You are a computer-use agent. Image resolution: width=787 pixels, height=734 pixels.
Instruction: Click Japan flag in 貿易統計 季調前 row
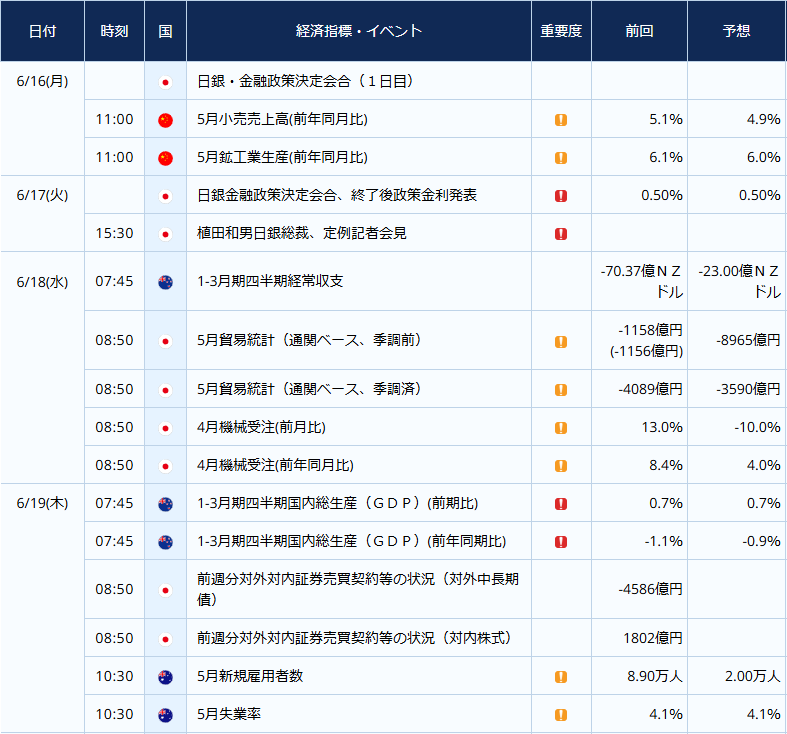click(165, 341)
